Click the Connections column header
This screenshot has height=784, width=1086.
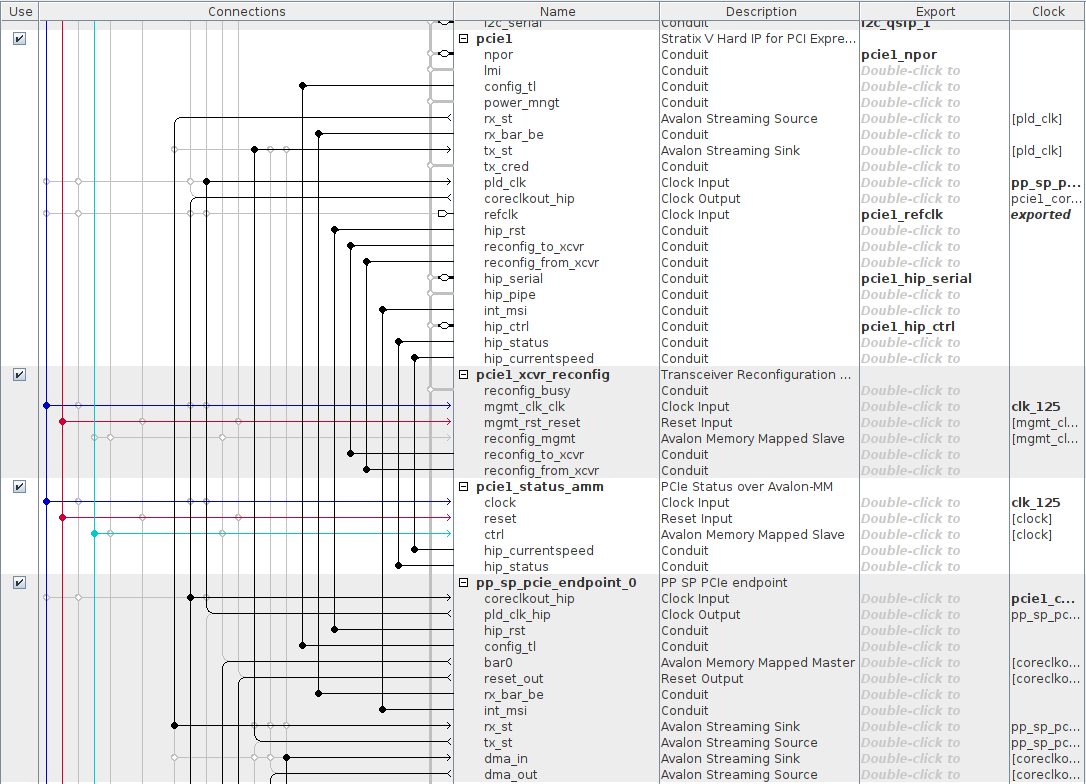(246, 11)
